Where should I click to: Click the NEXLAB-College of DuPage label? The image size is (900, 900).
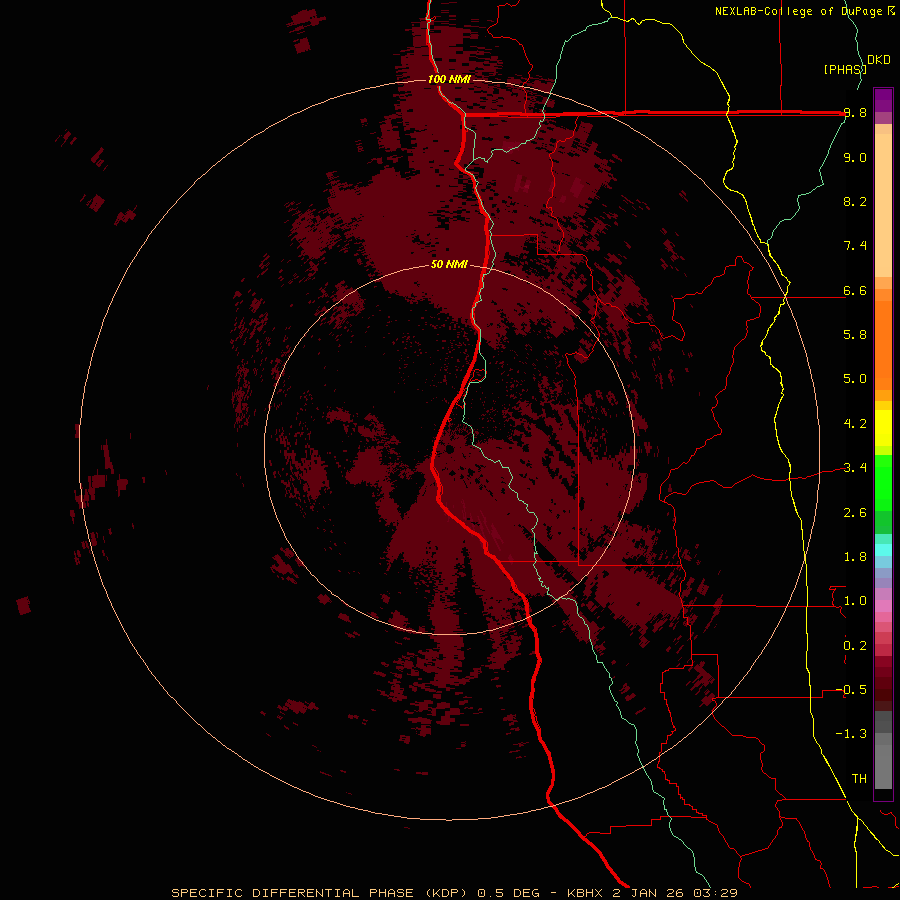798,11
